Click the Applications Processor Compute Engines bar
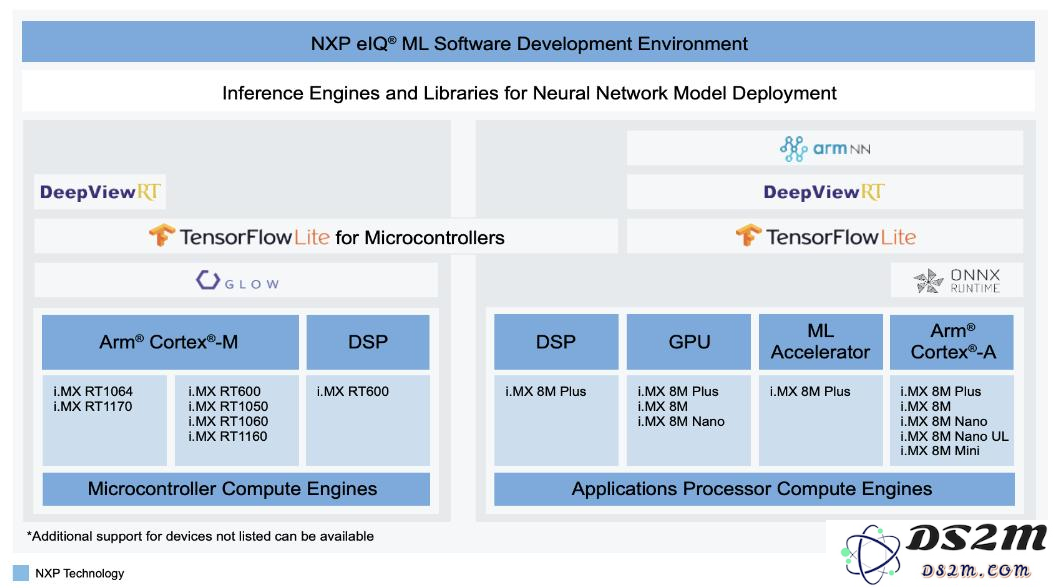Image resolution: width=1064 pixels, height=588 pixels. 754,489
